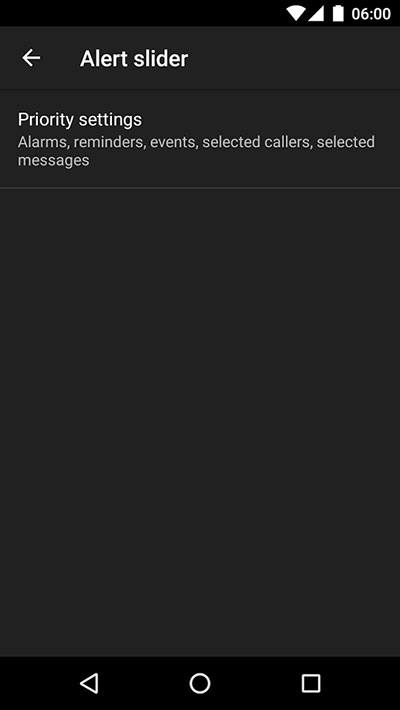The image size is (400, 710).
Task: Click the word 'messages' in the summary
Action: tap(53, 160)
